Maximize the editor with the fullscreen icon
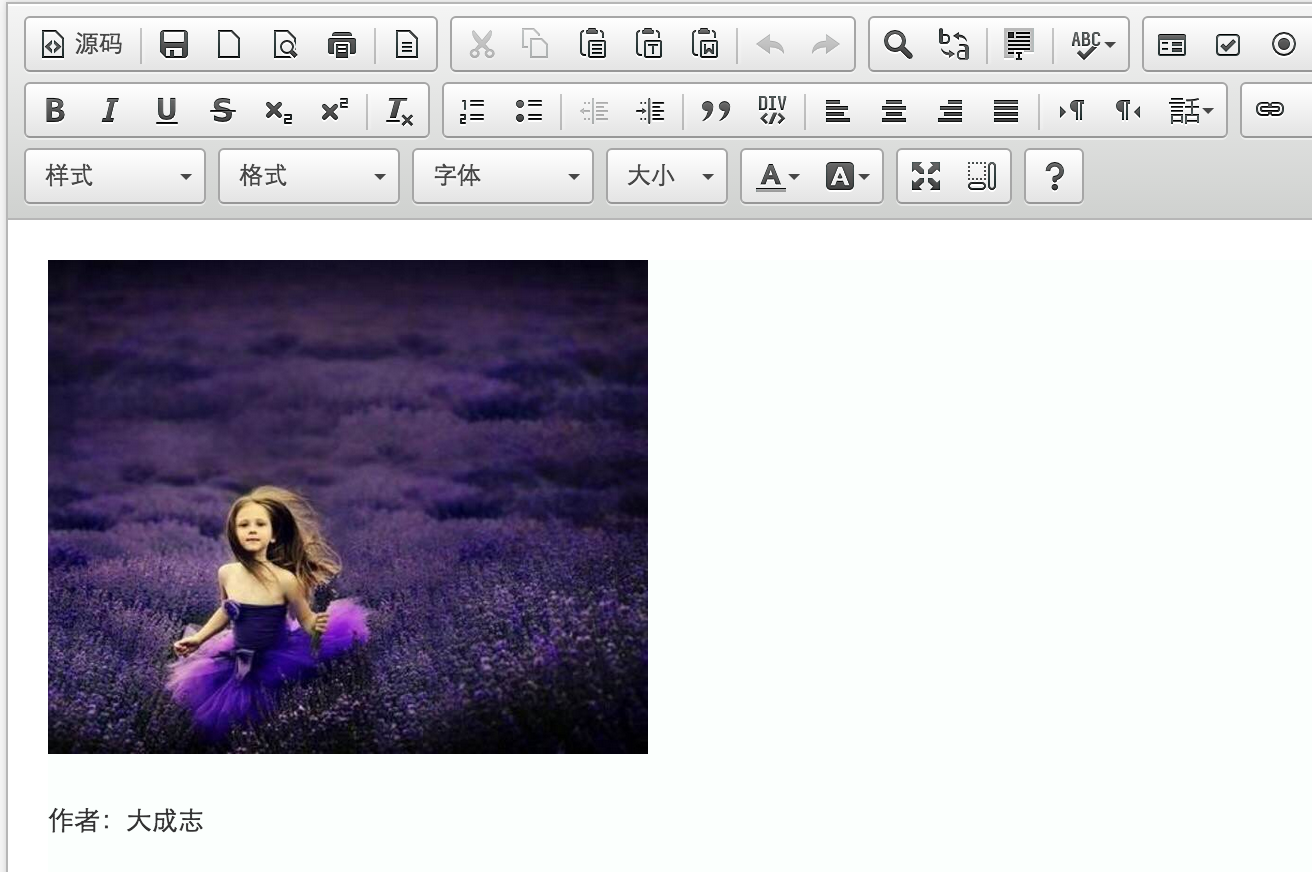The image size is (1312, 872). coord(926,177)
